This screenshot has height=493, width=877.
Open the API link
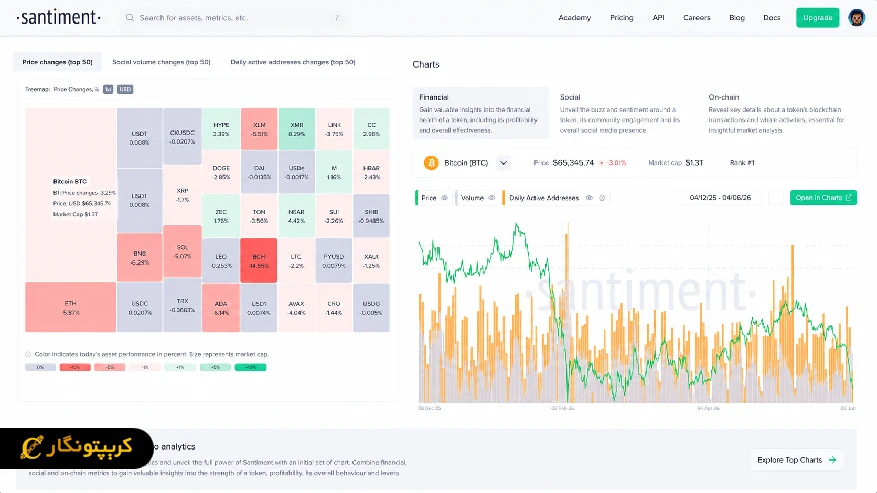(x=658, y=17)
